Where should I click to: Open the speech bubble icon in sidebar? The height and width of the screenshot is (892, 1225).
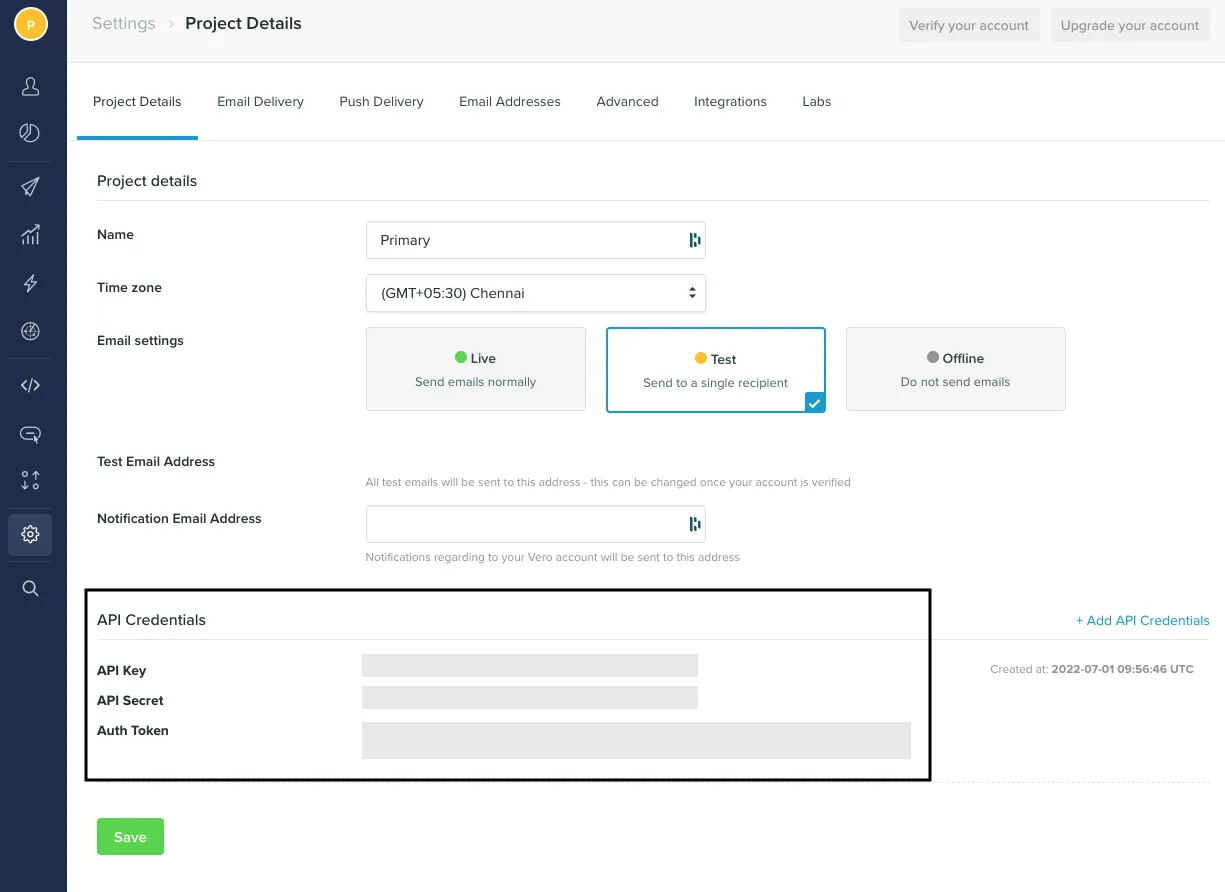30,434
